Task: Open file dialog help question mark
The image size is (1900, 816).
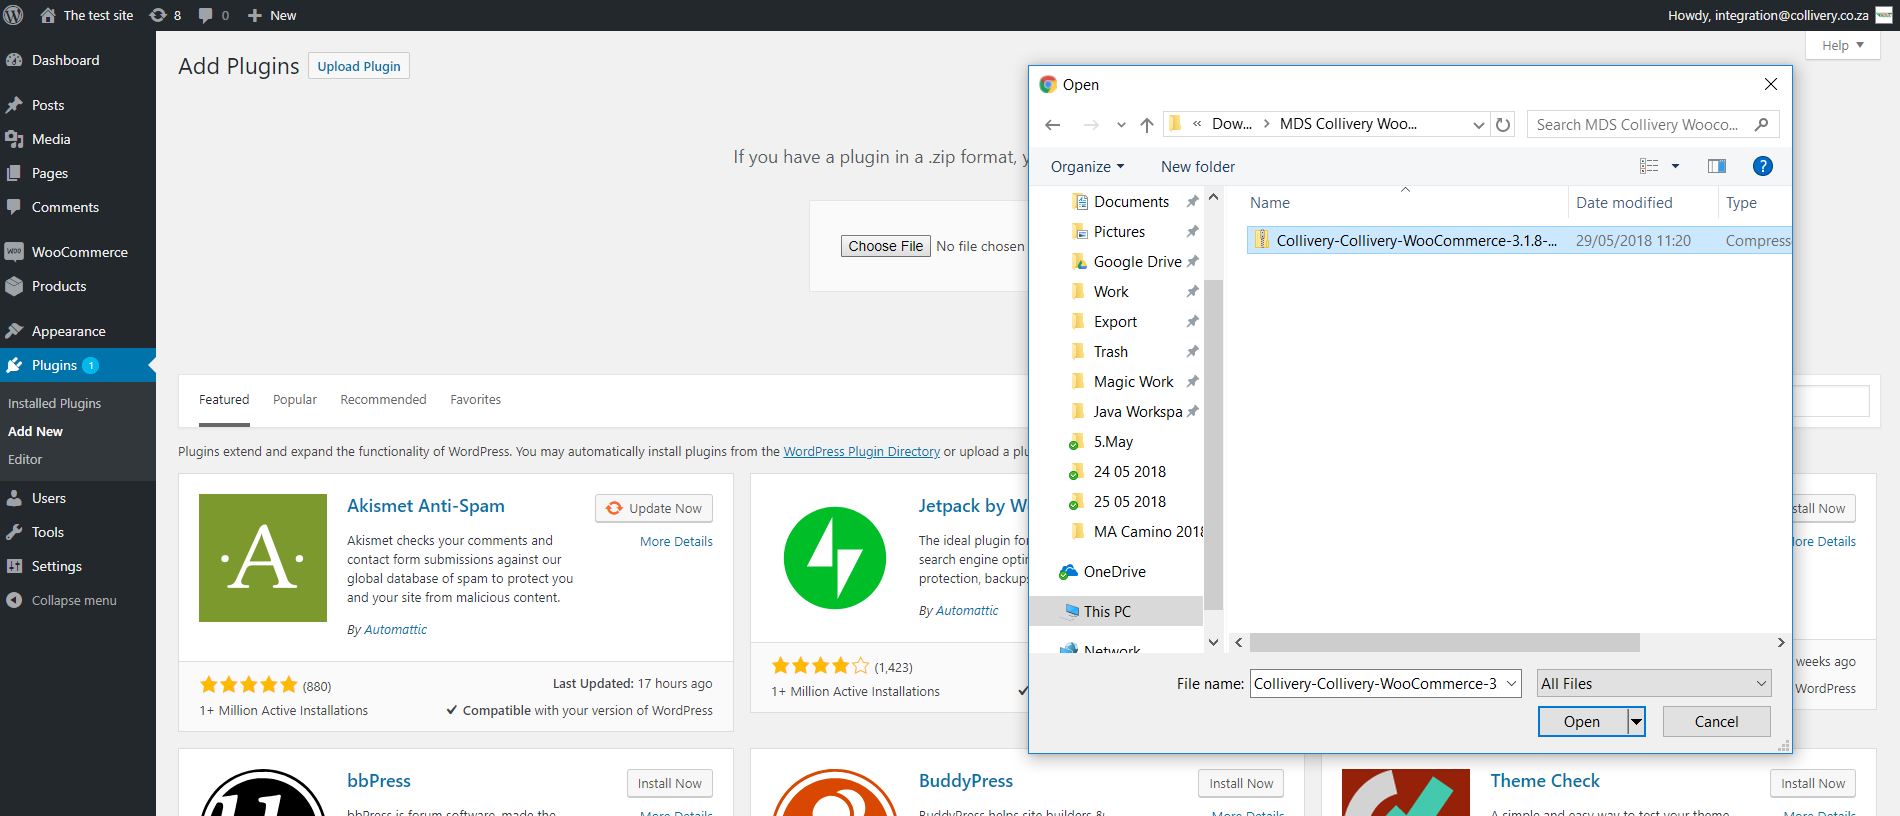Action: pos(1762,166)
